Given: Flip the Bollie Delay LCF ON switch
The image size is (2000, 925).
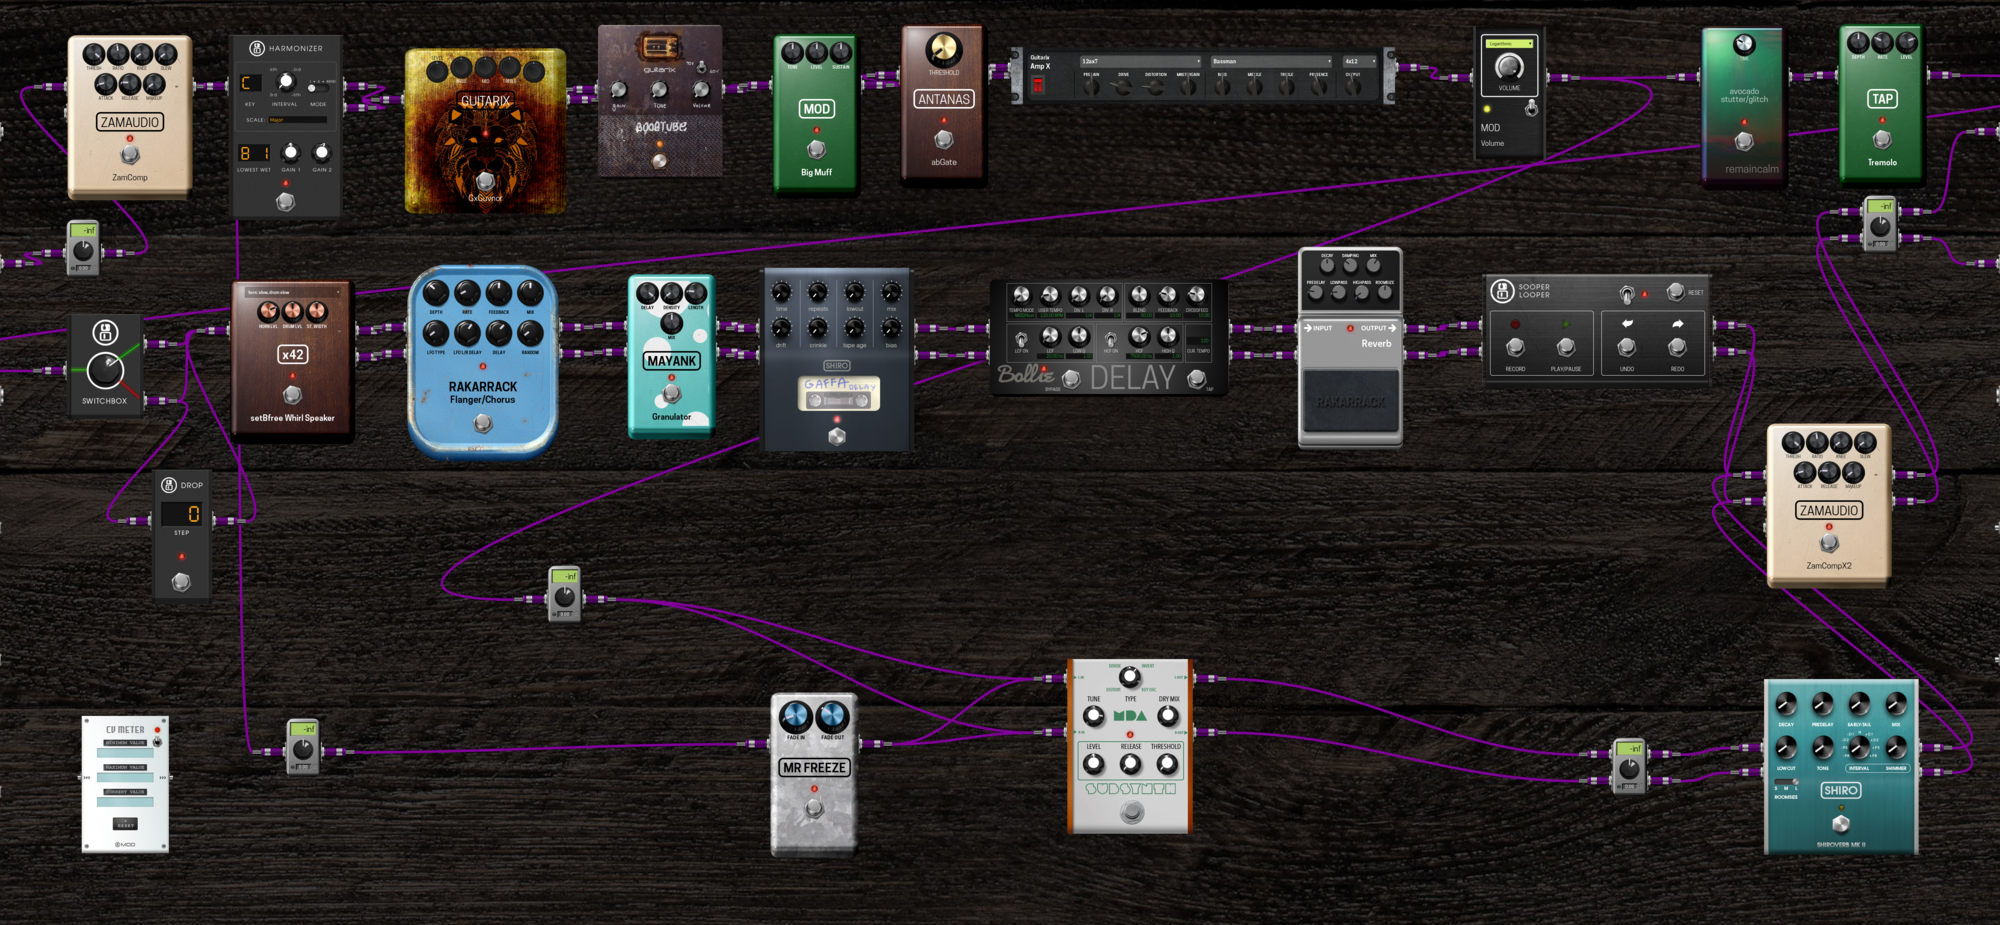Looking at the screenshot, I should pyautogui.click(x=1021, y=339).
